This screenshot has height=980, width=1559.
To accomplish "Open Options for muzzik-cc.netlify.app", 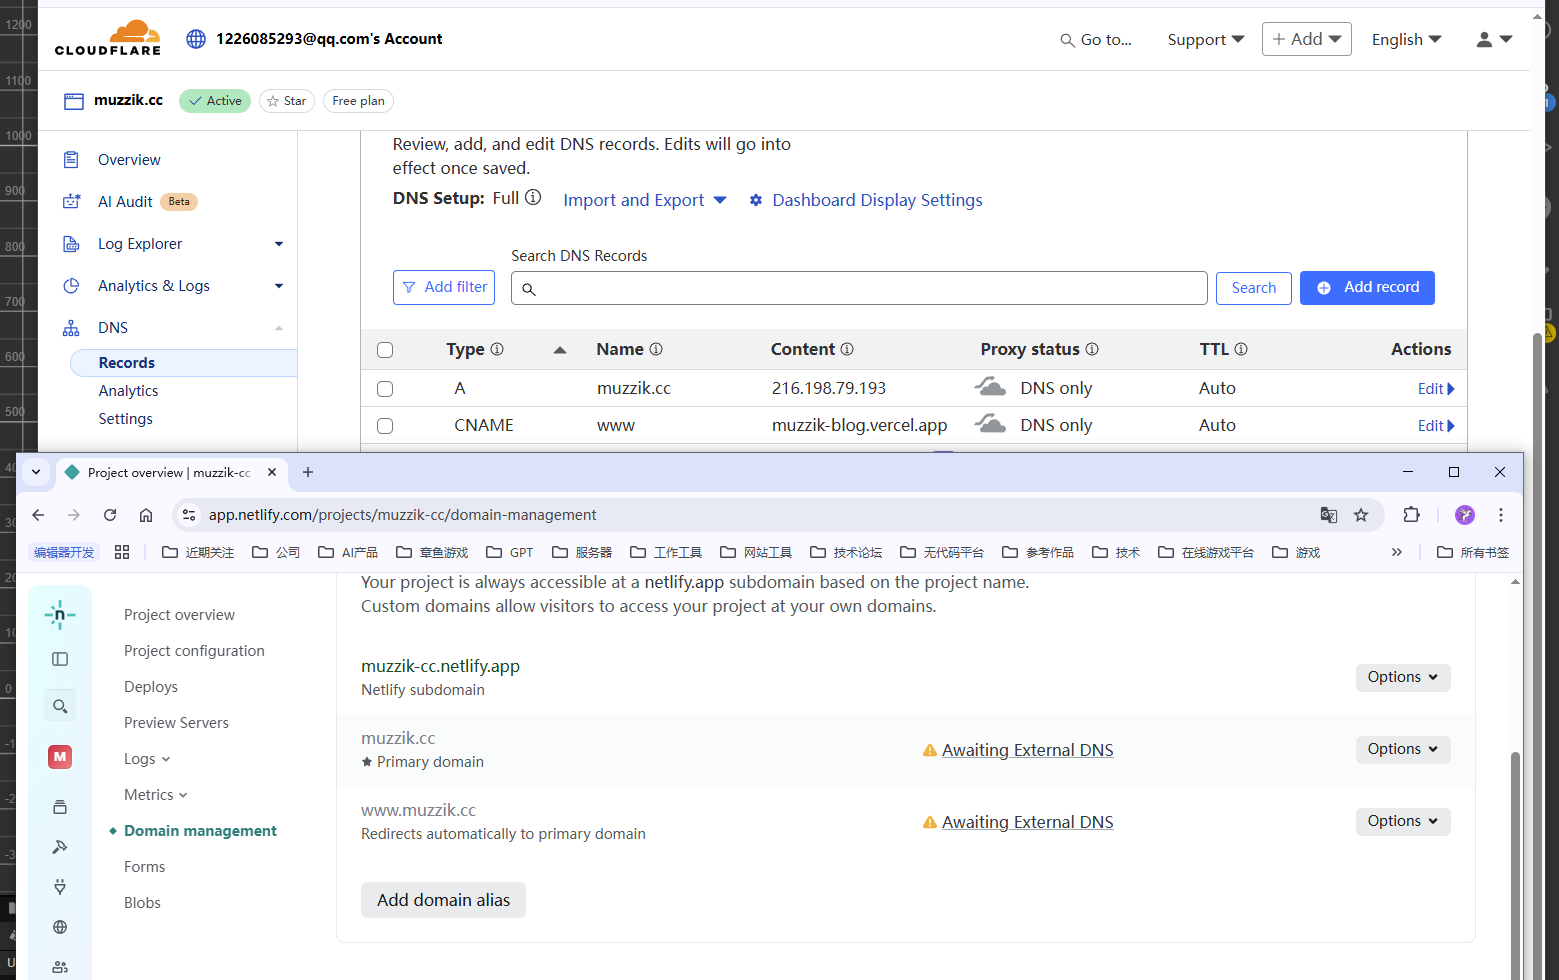I will coord(1403,677).
